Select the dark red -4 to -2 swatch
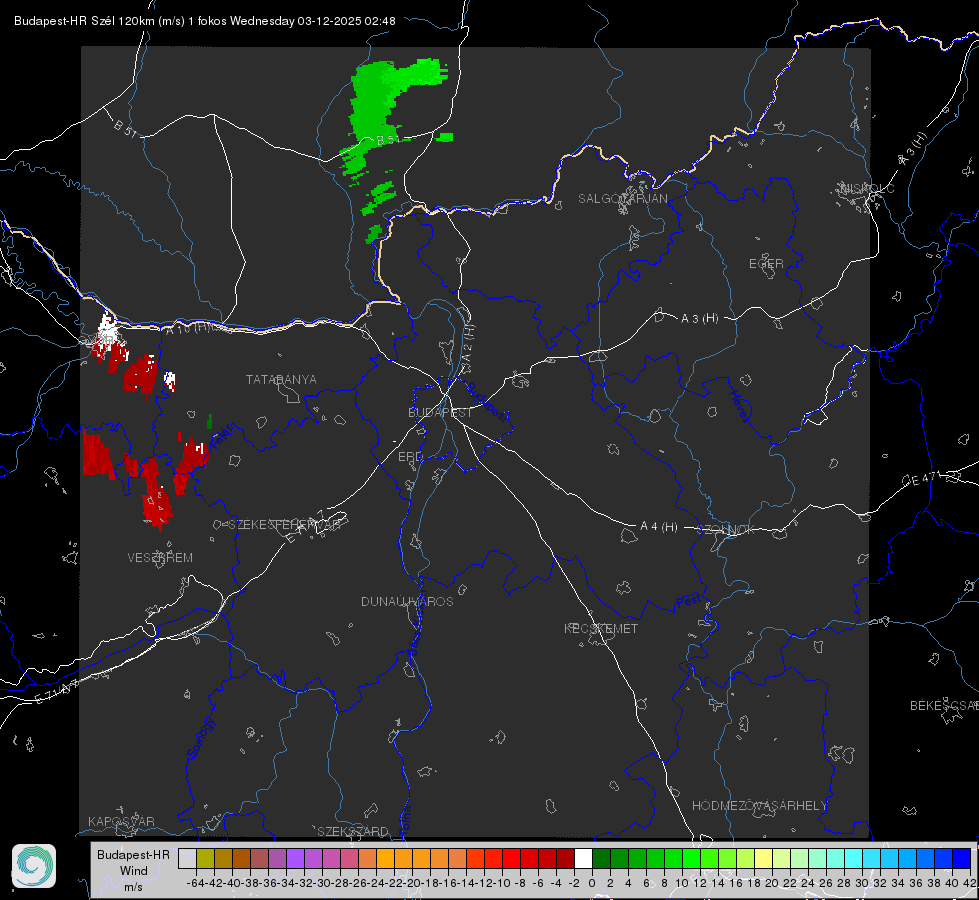Image resolution: width=979 pixels, height=900 pixels. pyautogui.click(x=565, y=859)
